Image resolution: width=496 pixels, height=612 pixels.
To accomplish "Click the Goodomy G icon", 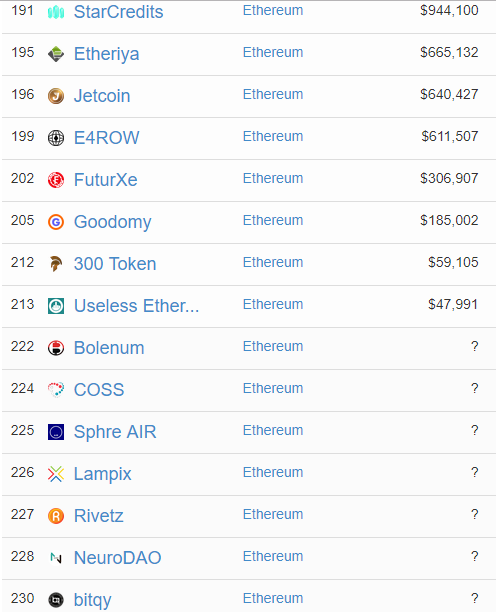I will [x=56, y=222].
